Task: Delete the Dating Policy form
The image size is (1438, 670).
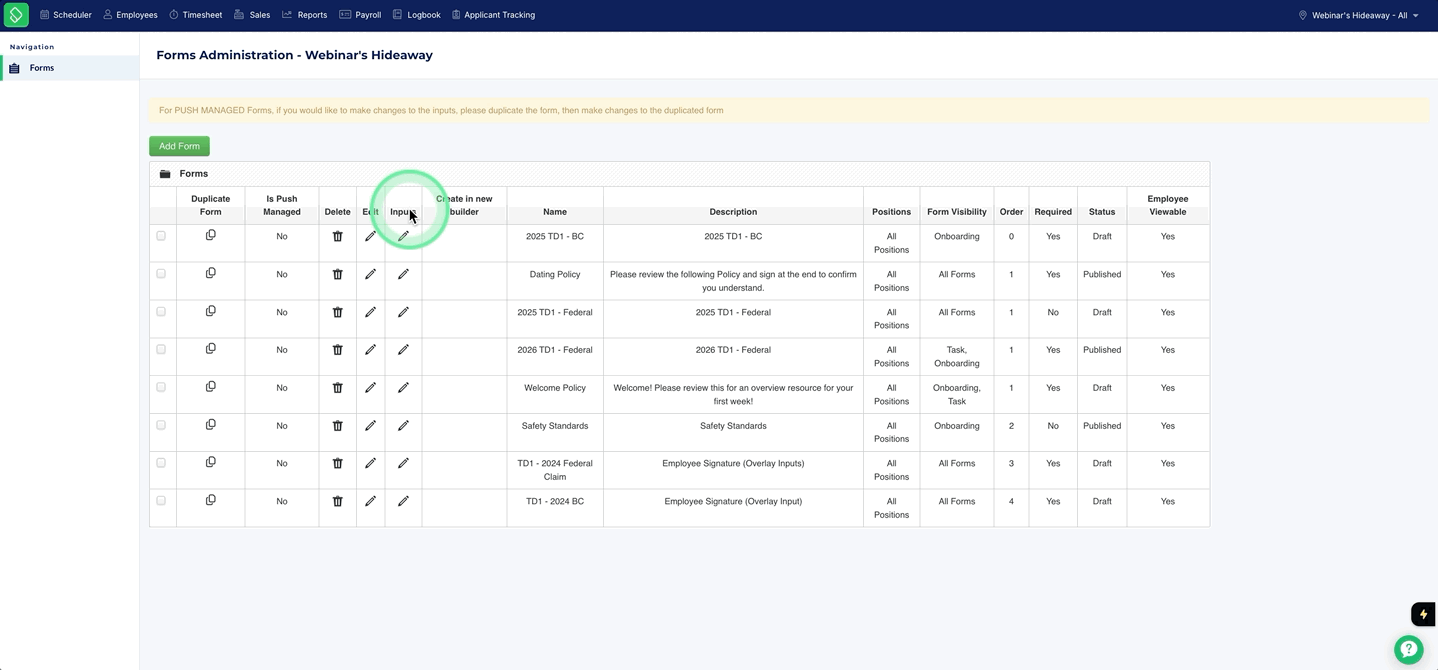Action: pyautogui.click(x=337, y=274)
